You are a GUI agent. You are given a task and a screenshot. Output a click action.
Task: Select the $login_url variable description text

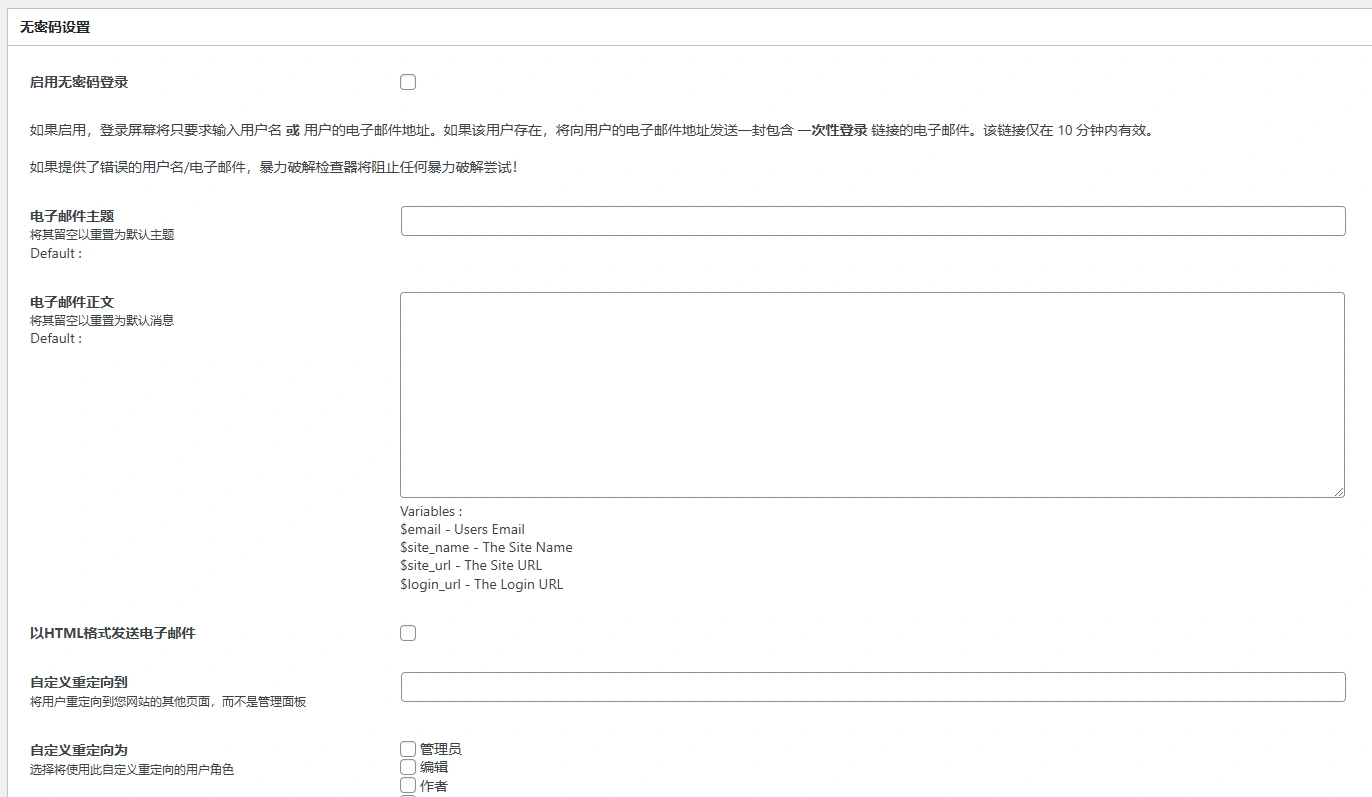[x=480, y=584]
